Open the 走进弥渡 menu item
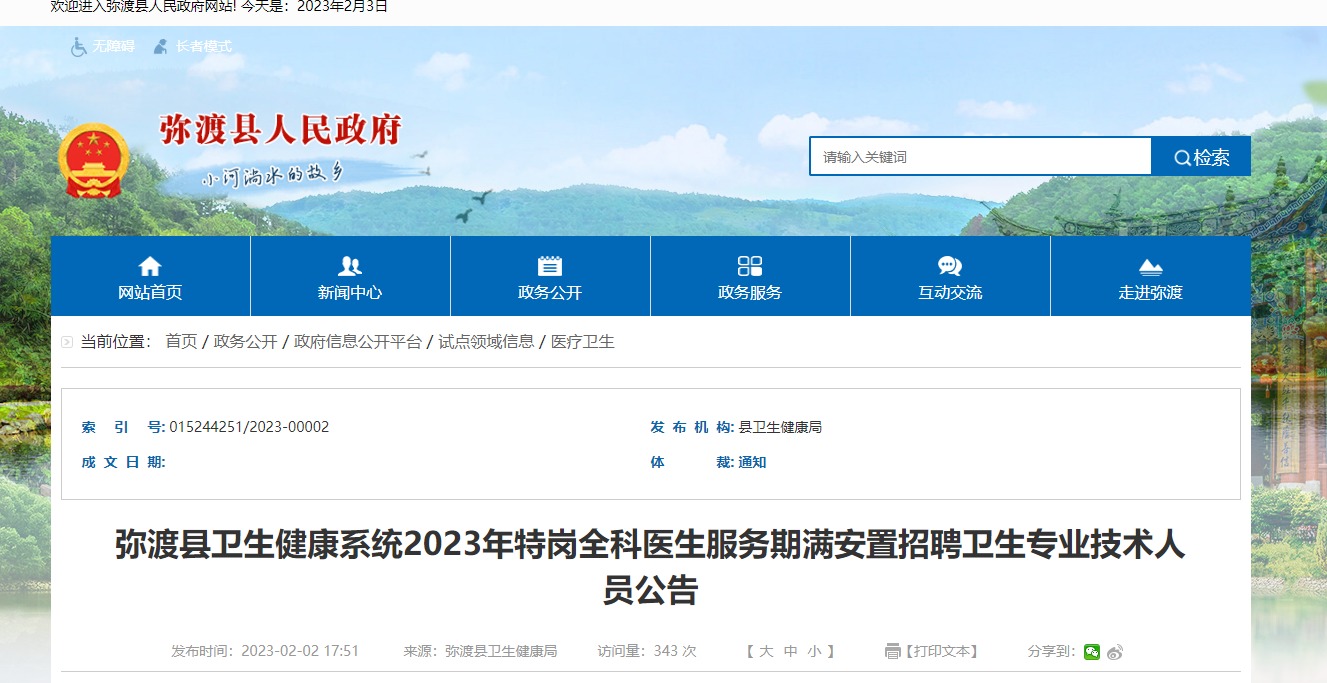 click(x=1151, y=293)
